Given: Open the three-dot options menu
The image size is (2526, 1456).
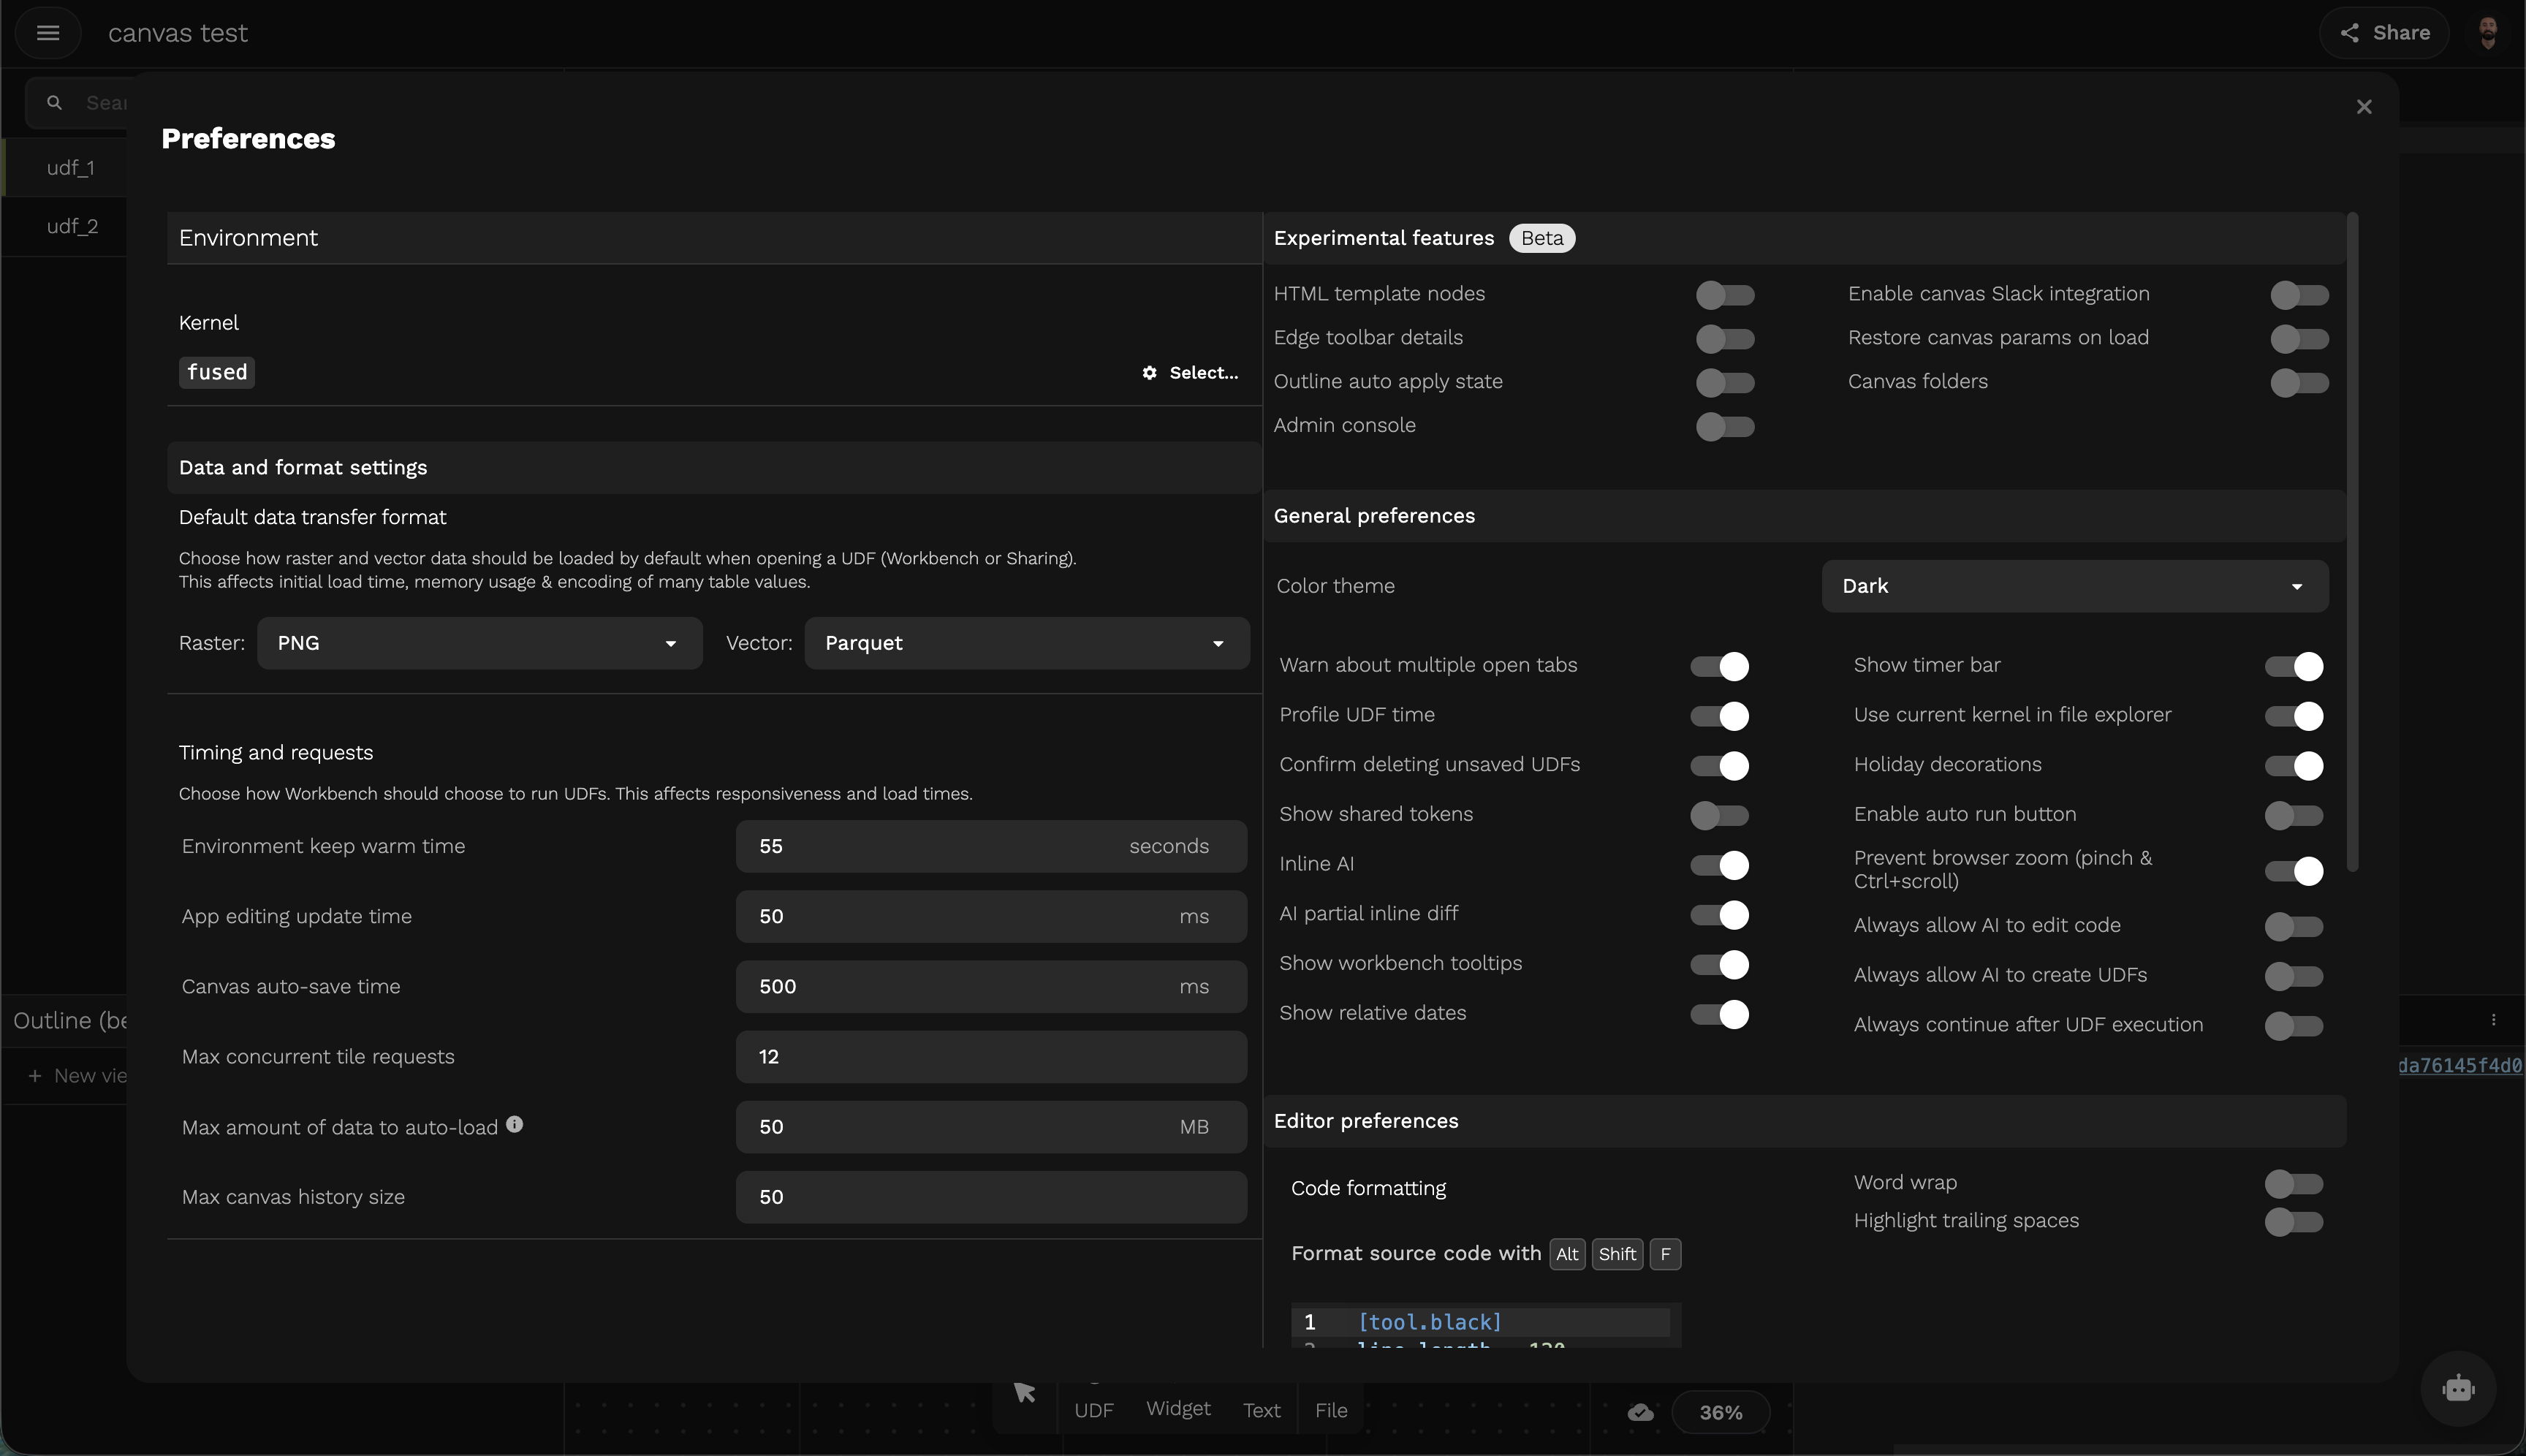Looking at the screenshot, I should tap(2494, 1020).
